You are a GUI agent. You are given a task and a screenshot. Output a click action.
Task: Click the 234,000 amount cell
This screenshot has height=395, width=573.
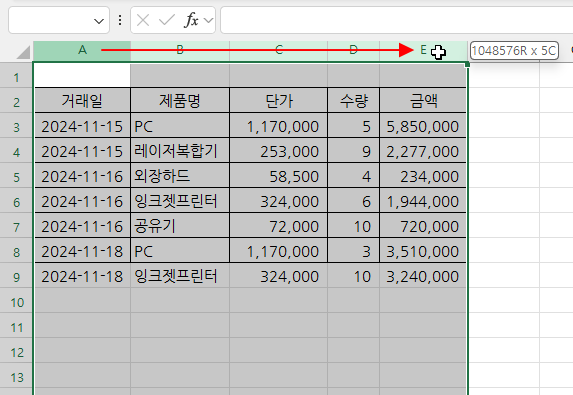pyautogui.click(x=423, y=176)
